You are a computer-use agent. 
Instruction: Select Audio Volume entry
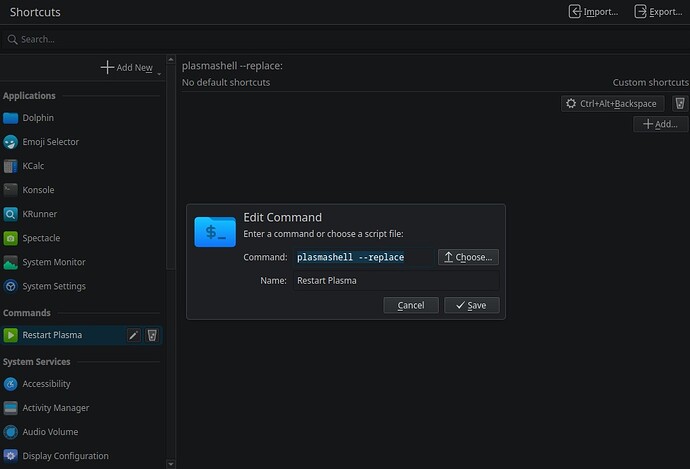tap(82, 432)
